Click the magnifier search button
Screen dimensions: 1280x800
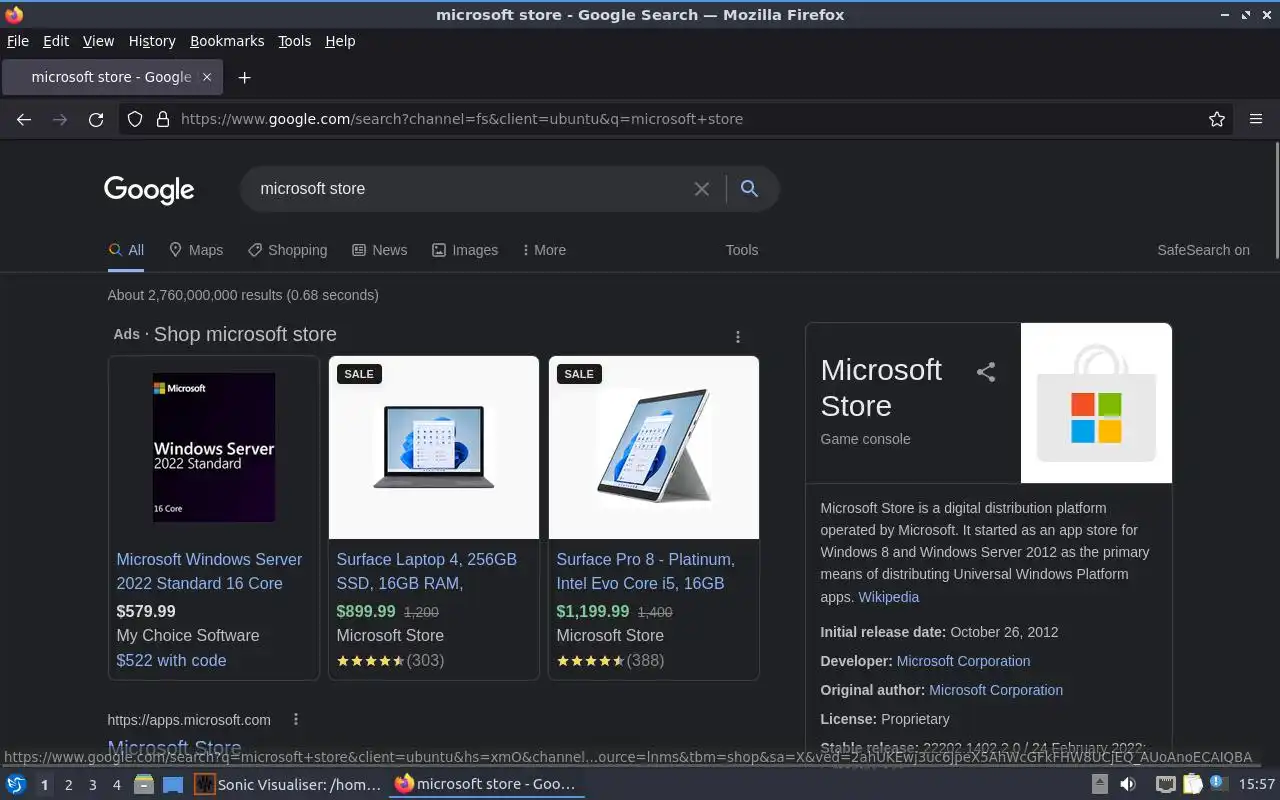coord(749,189)
